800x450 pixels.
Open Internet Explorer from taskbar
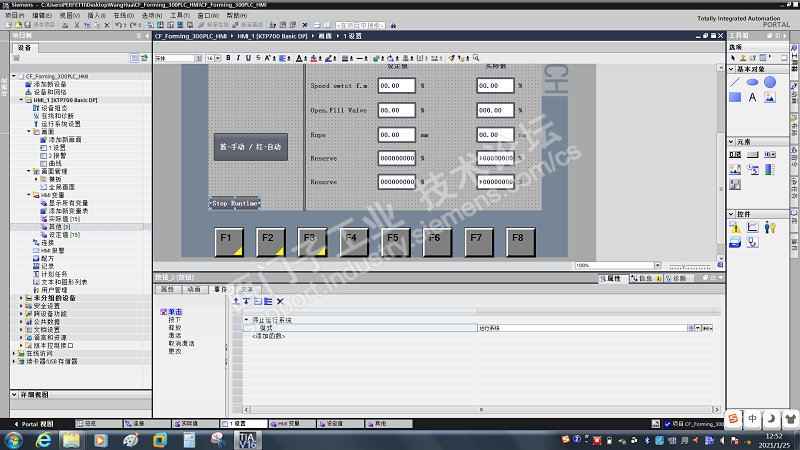point(43,439)
